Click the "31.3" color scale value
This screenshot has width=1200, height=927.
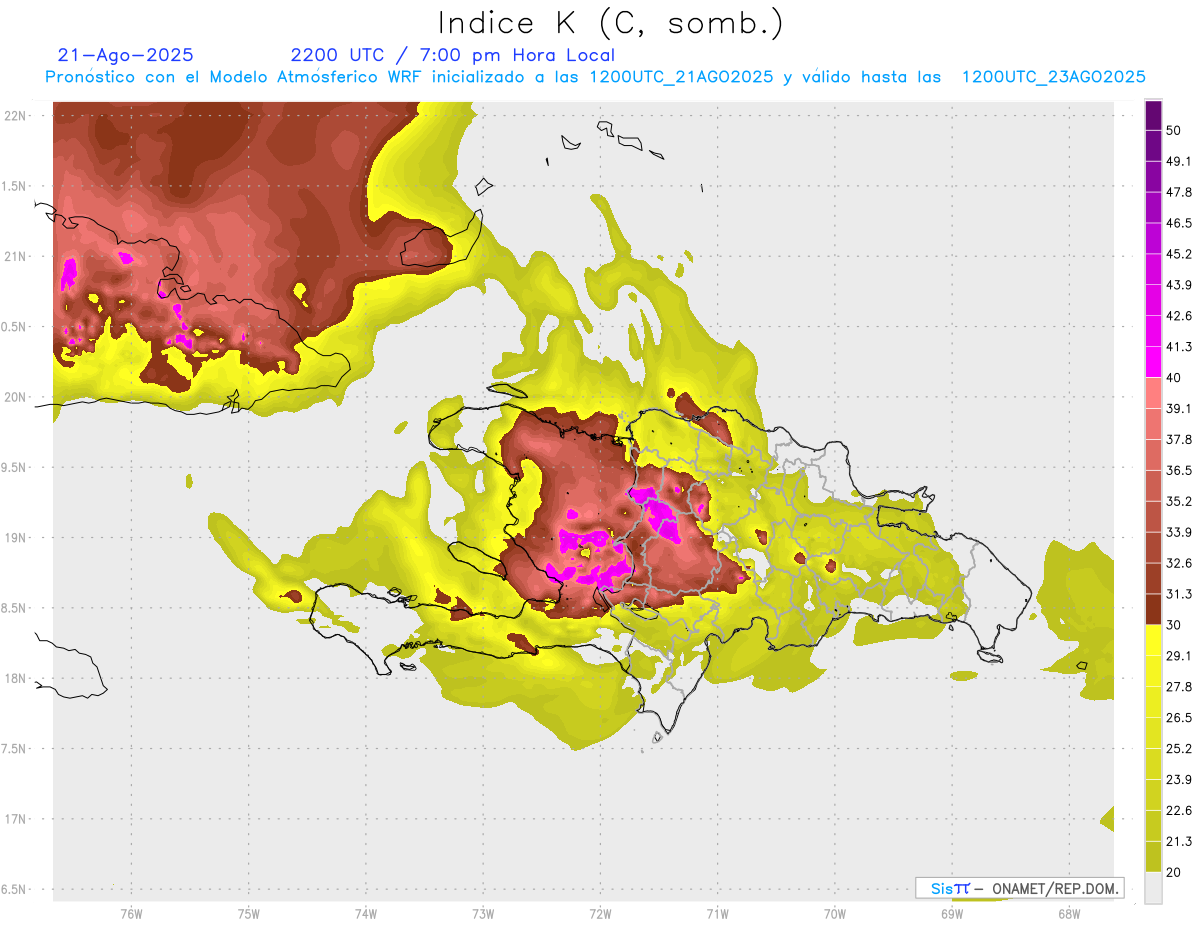click(1180, 594)
